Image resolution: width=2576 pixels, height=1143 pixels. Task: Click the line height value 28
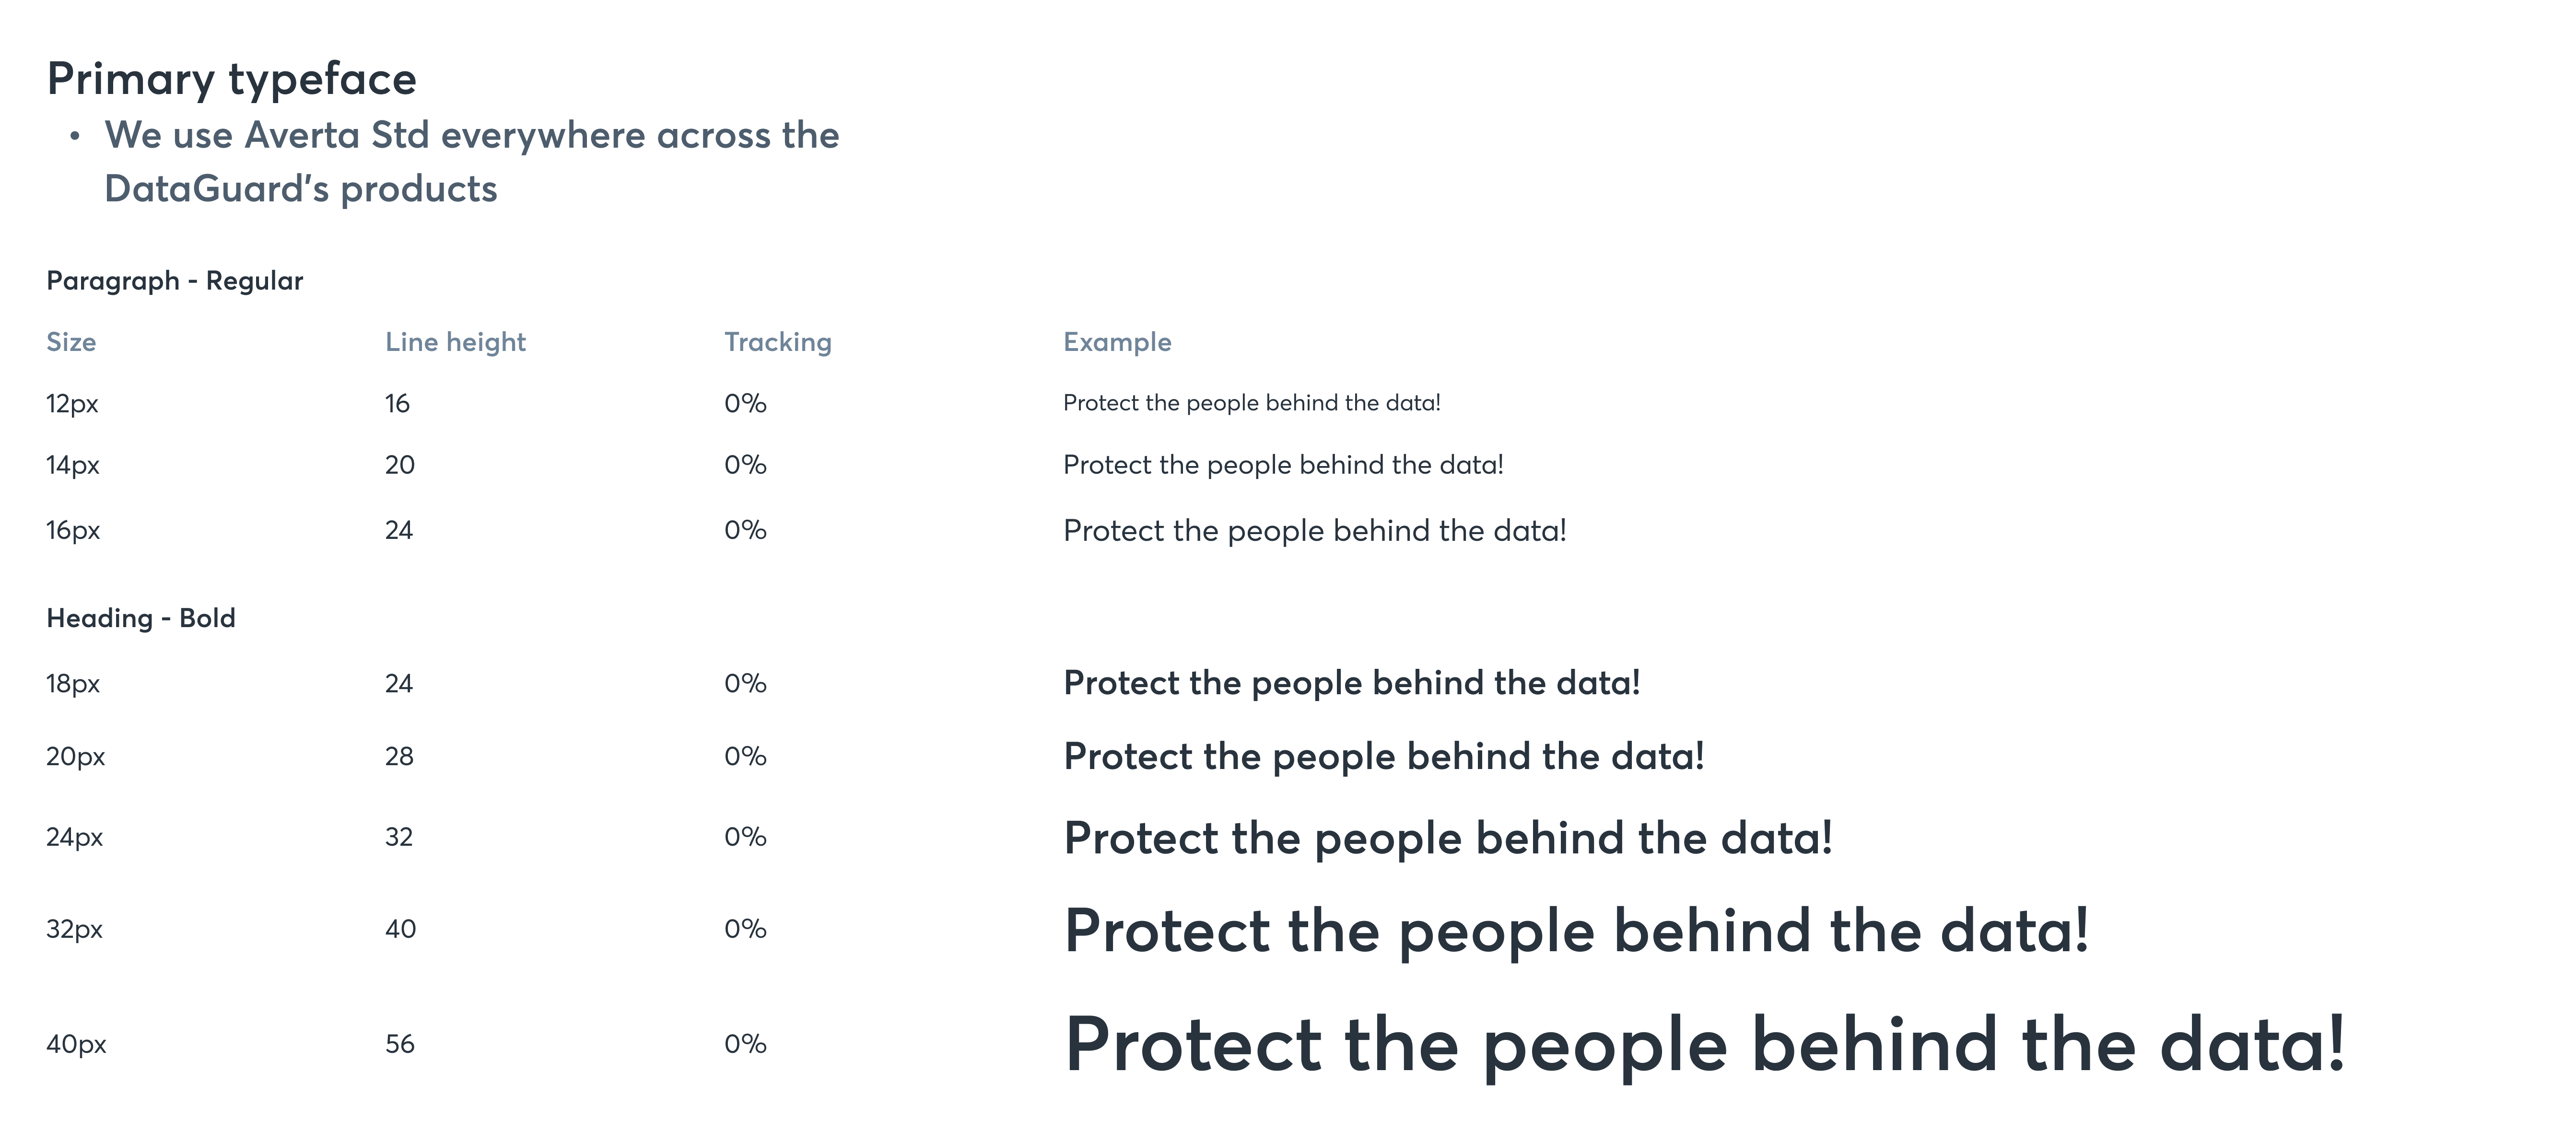tap(399, 756)
